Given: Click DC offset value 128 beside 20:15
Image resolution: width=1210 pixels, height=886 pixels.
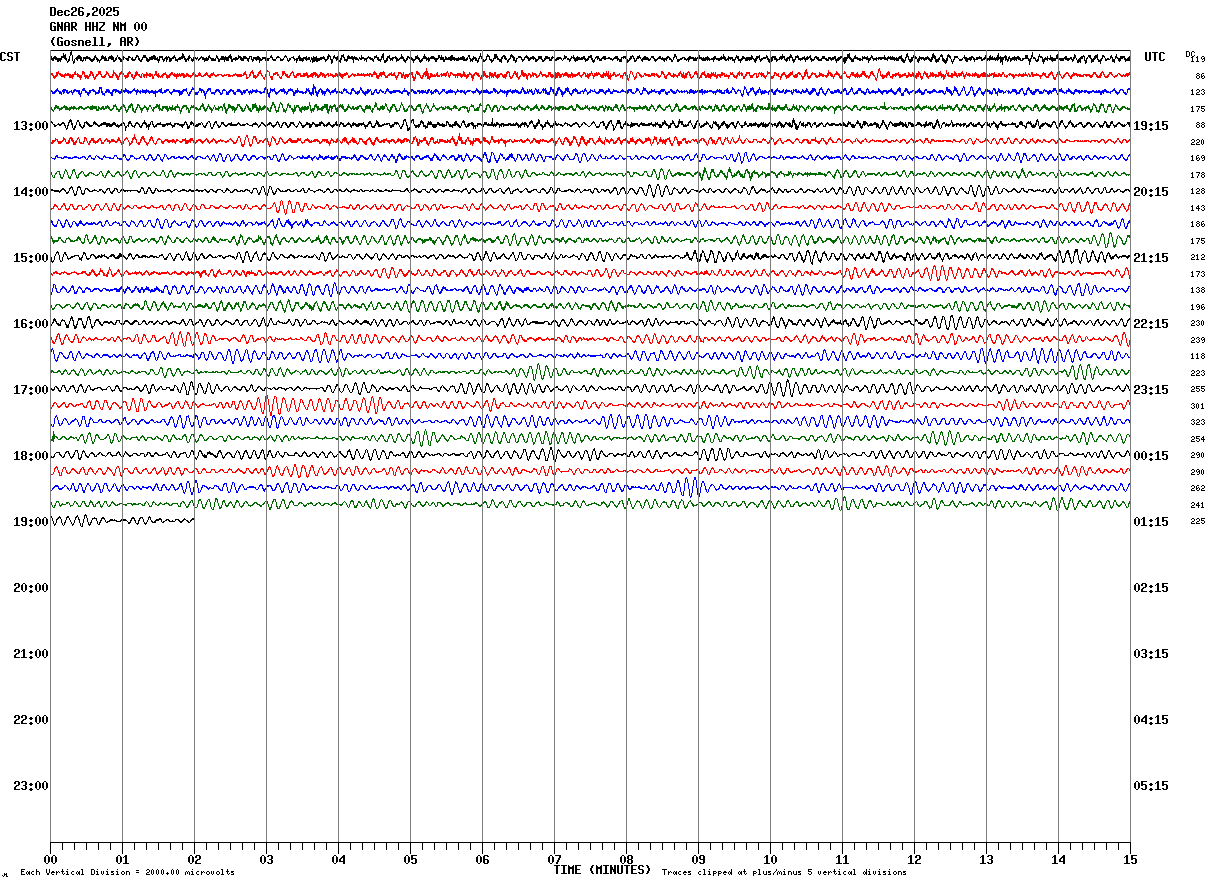Looking at the screenshot, I should [x=1198, y=191].
